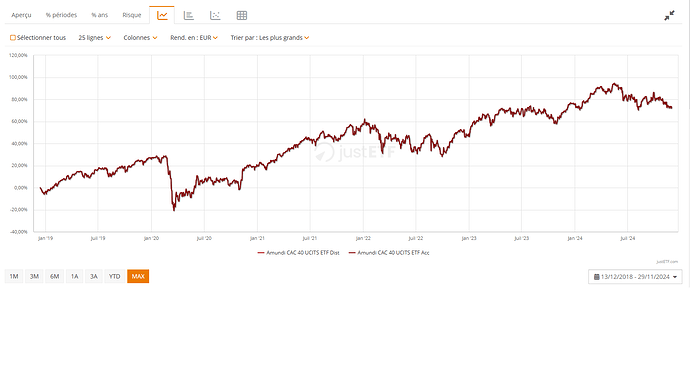Switch to the table grid view icon

(x=242, y=15)
